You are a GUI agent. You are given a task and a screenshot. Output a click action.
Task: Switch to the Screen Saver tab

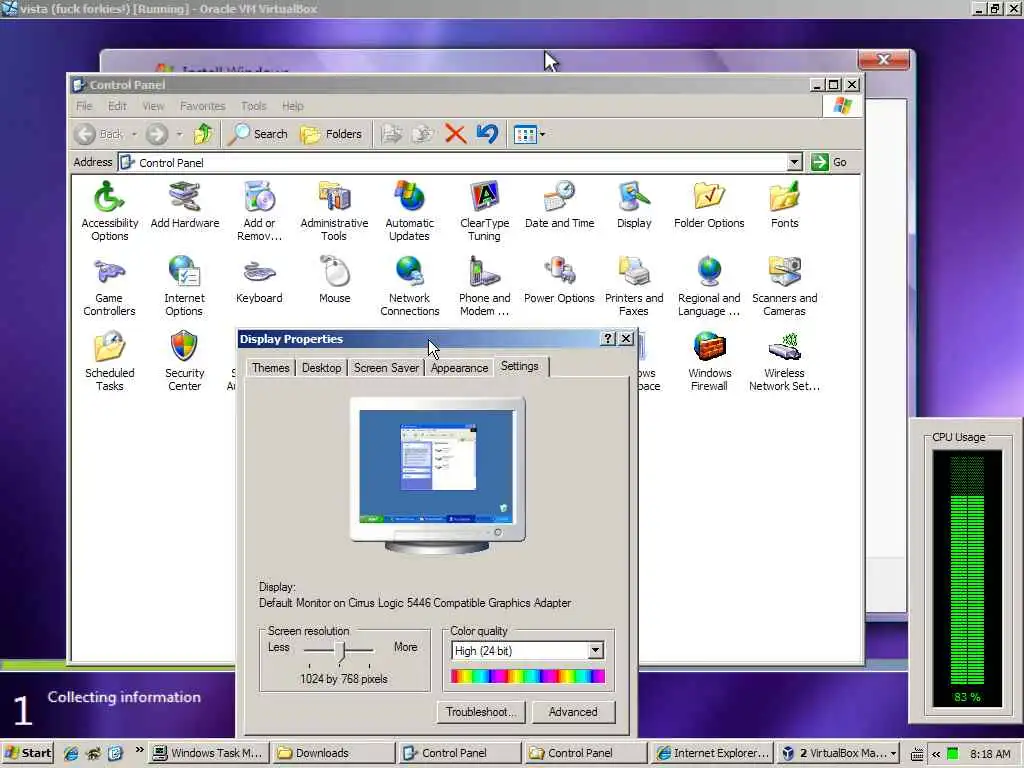(x=386, y=368)
